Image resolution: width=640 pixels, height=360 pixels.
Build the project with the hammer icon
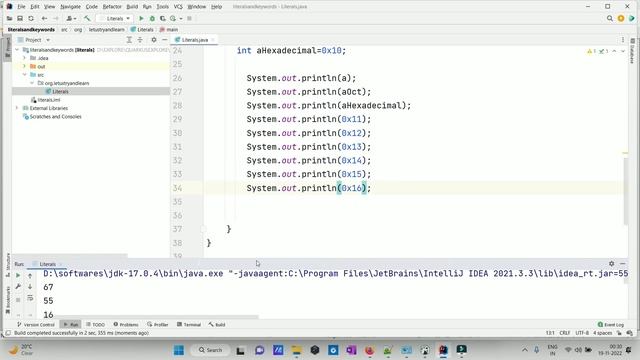click(x=87, y=18)
